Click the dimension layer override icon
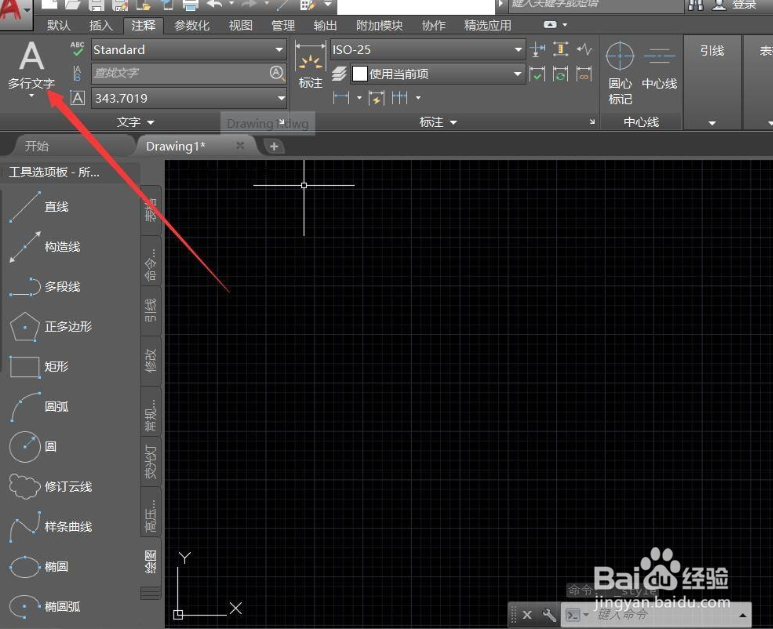 [x=339, y=74]
